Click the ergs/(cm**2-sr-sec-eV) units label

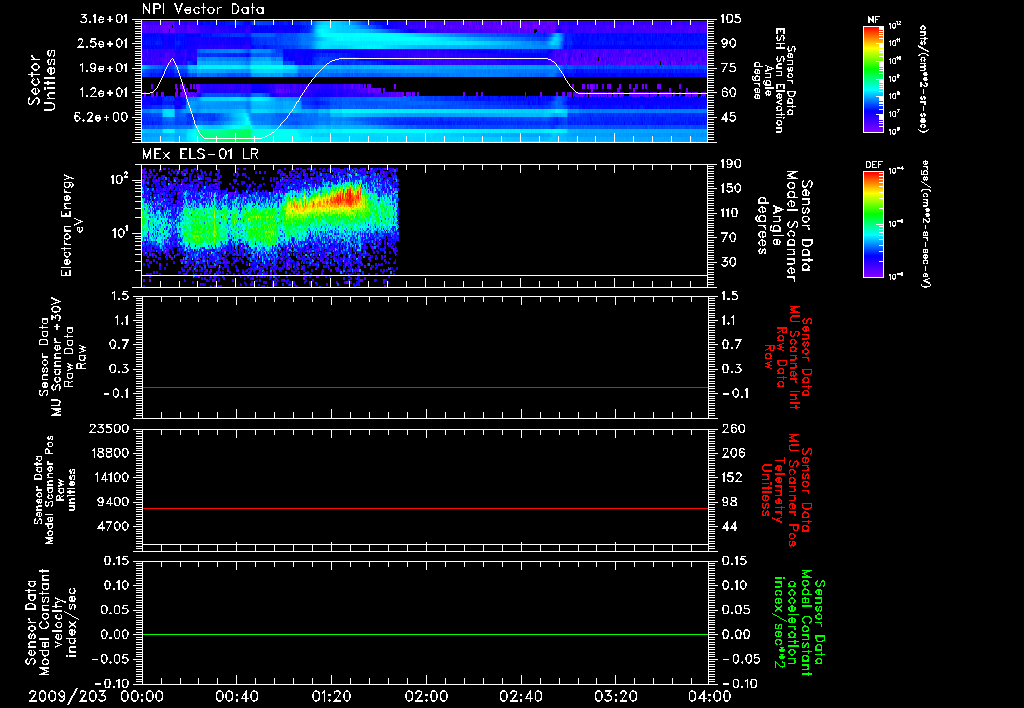point(924,224)
